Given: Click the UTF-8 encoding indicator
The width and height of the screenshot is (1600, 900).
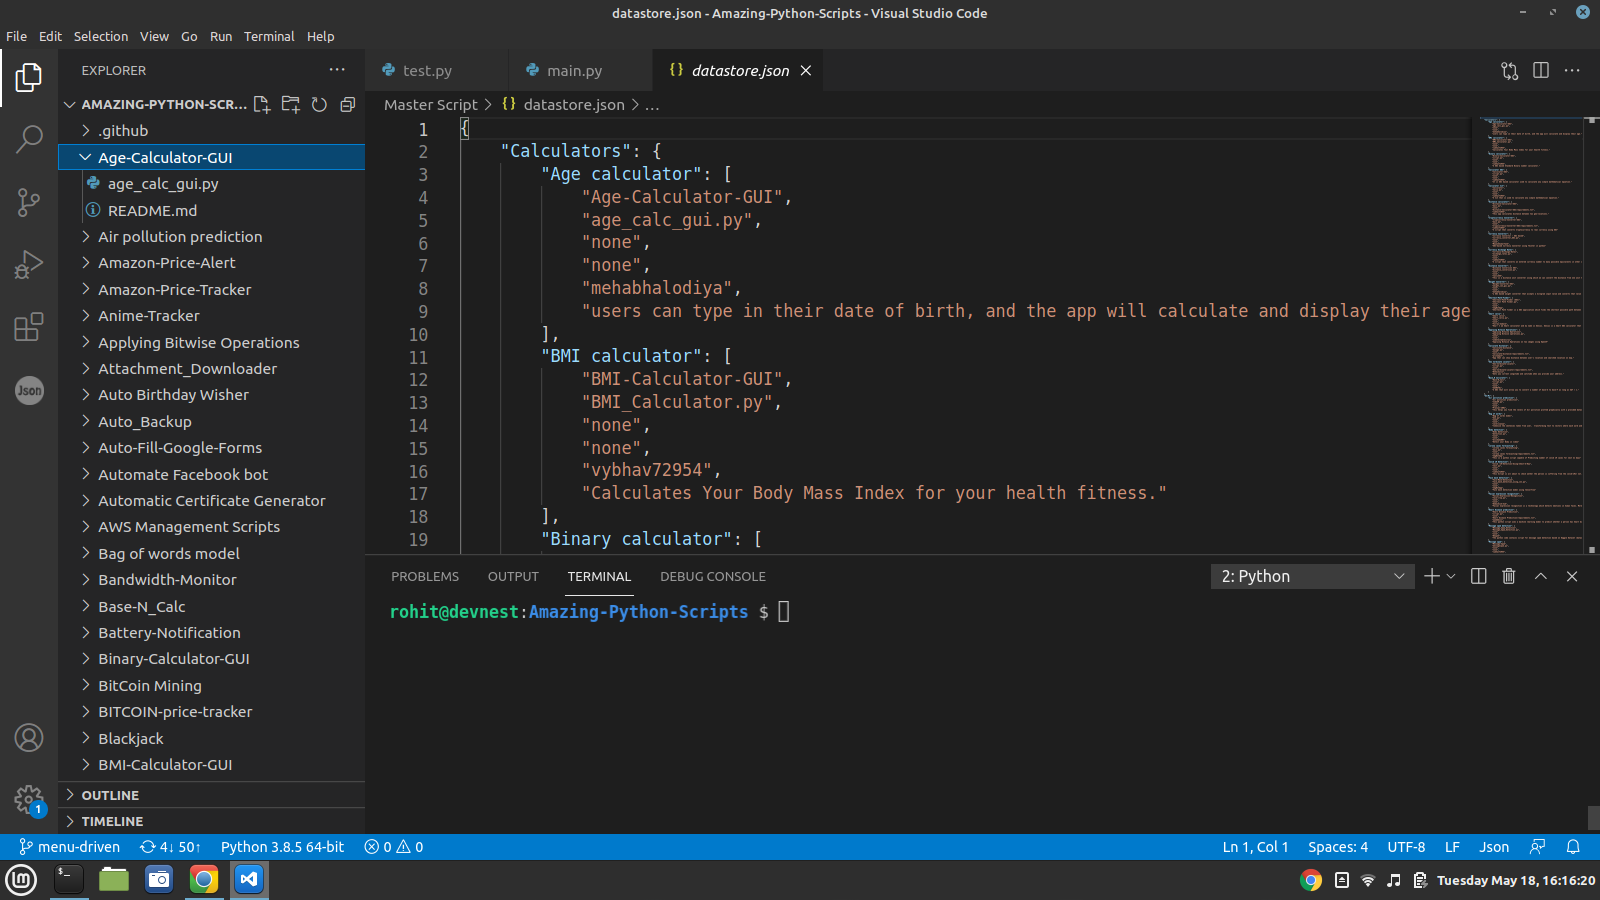Looking at the screenshot, I should pos(1406,847).
